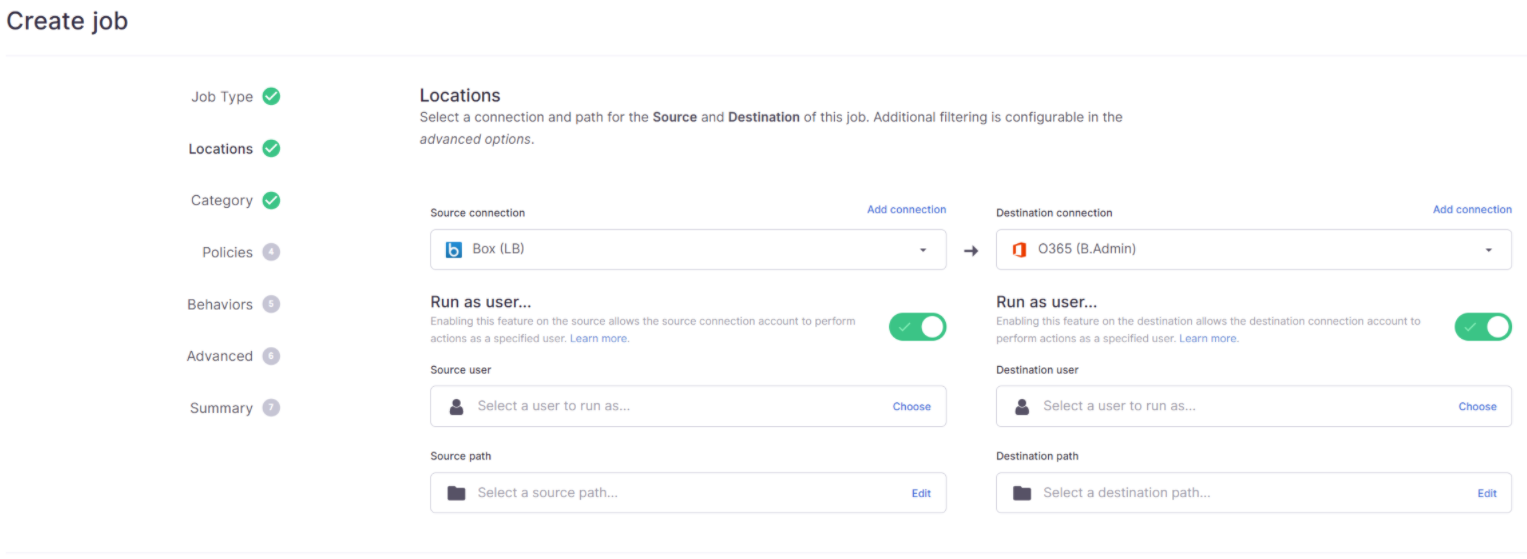Click Add connection above Destination connection

point(1472,209)
